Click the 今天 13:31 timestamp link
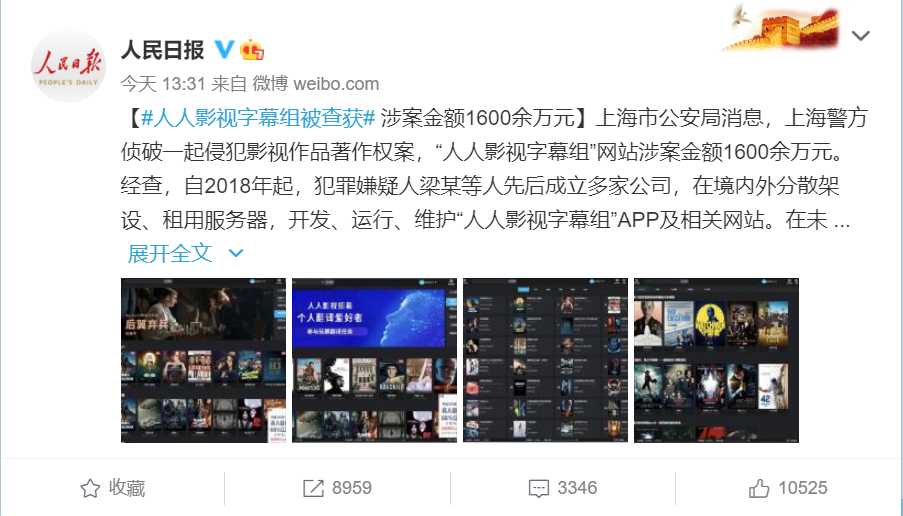The image size is (903, 516). pos(163,84)
